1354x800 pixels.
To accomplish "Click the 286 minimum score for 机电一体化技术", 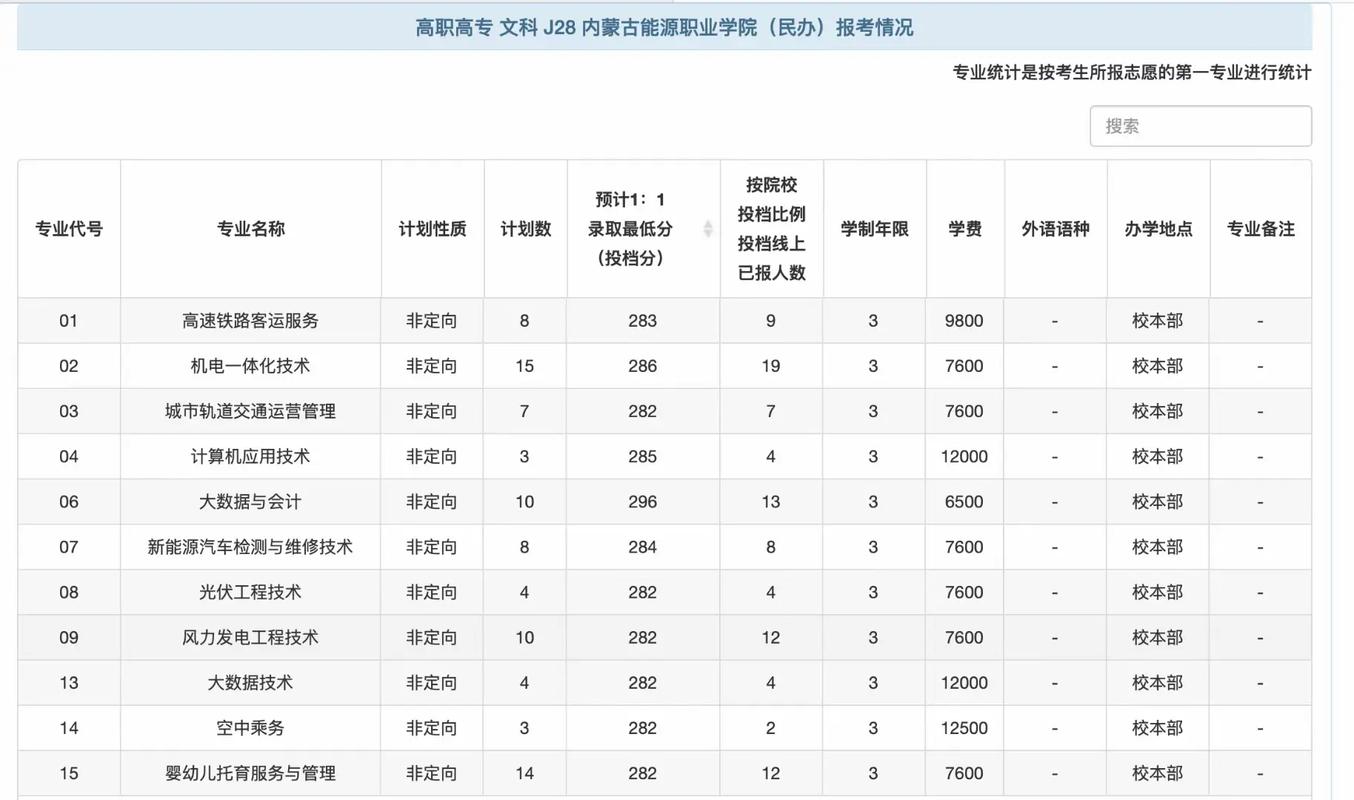I will 643,366.
